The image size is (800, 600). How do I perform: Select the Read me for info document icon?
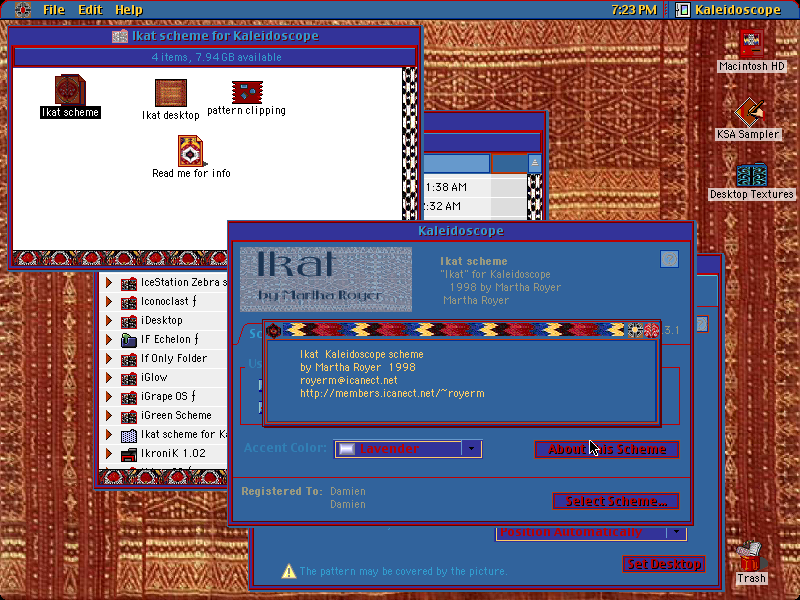coord(191,151)
